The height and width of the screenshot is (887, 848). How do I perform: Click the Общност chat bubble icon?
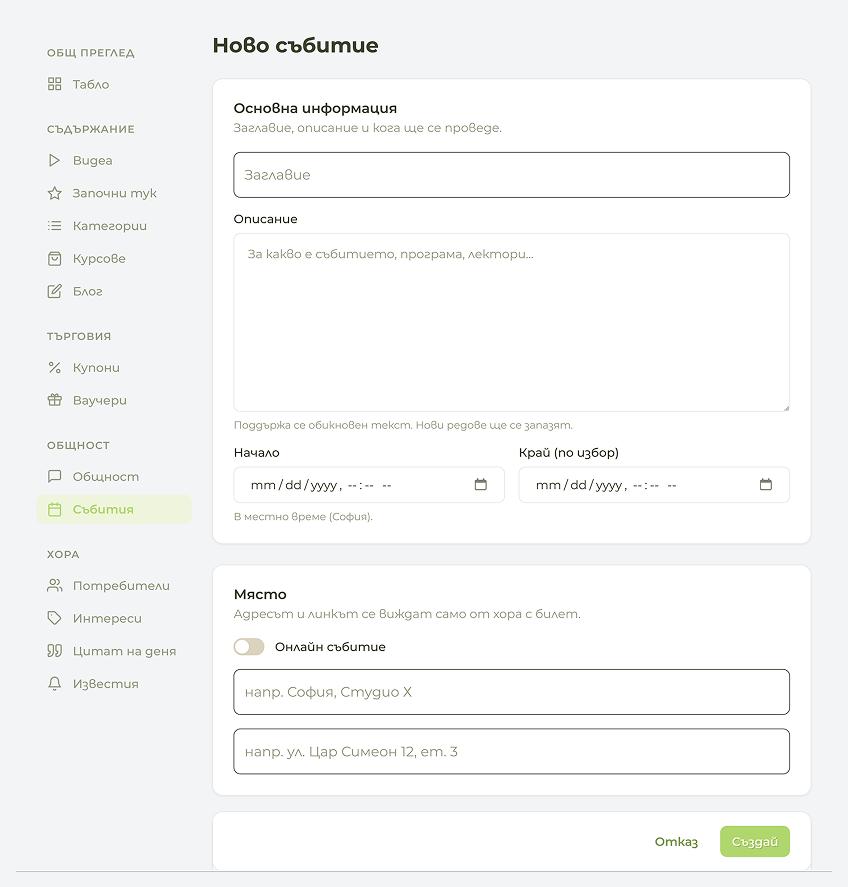pos(54,476)
